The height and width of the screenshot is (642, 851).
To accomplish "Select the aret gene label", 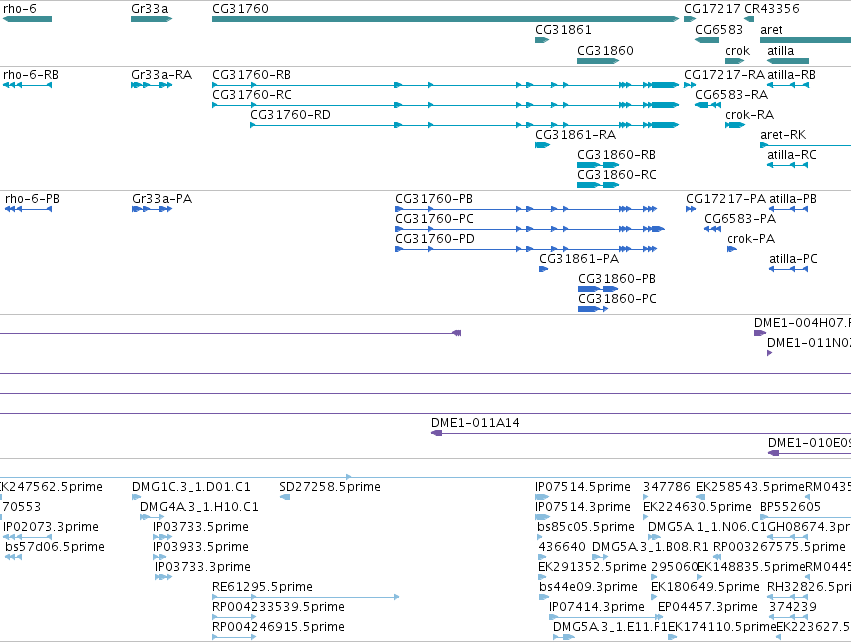I will point(771,30).
